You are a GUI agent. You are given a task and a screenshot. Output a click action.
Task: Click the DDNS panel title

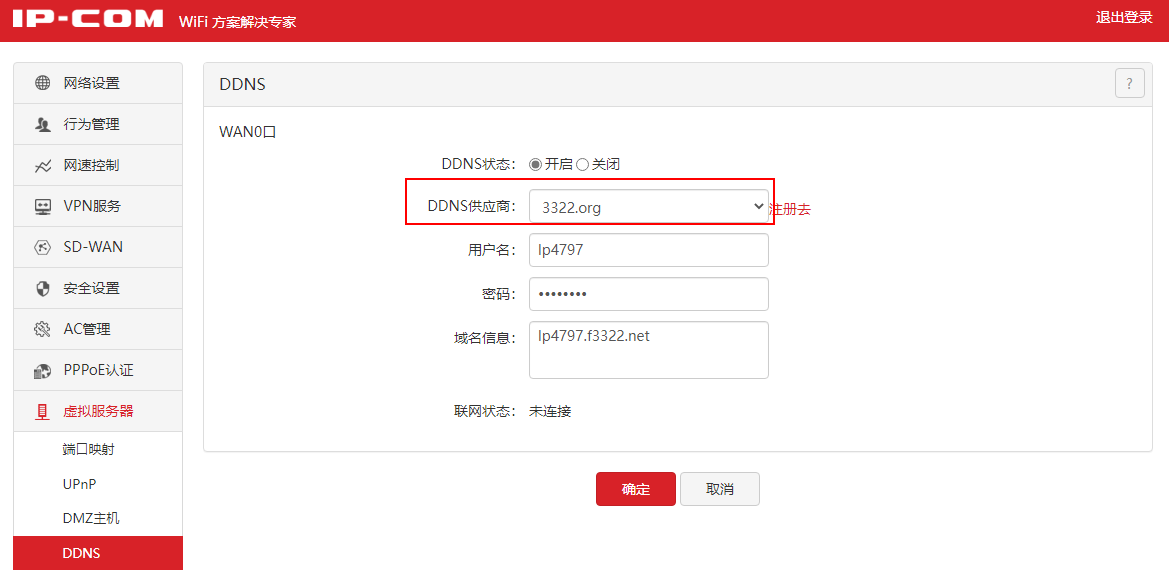[242, 84]
